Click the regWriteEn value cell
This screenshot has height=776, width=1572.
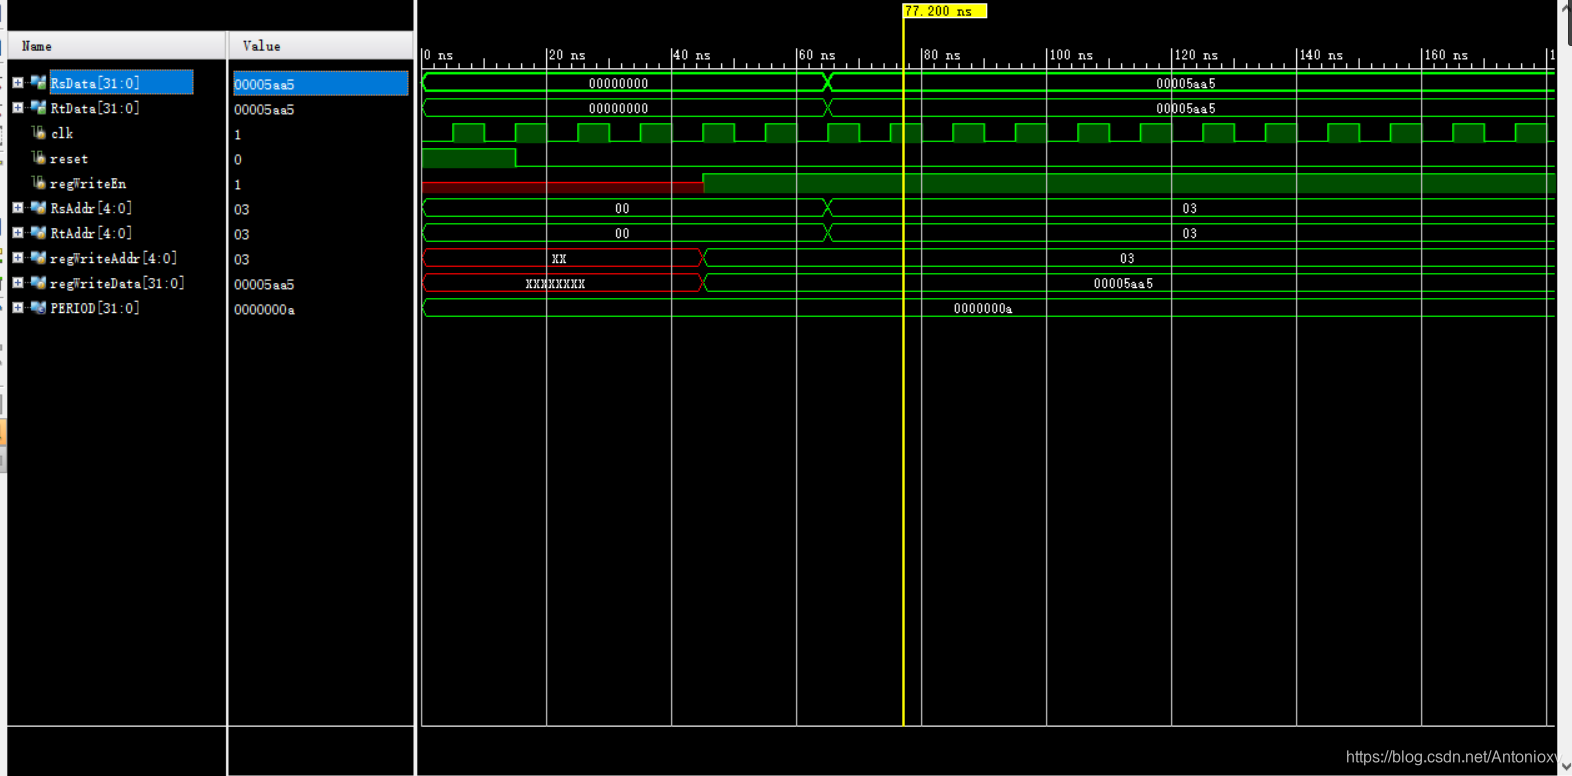click(238, 184)
